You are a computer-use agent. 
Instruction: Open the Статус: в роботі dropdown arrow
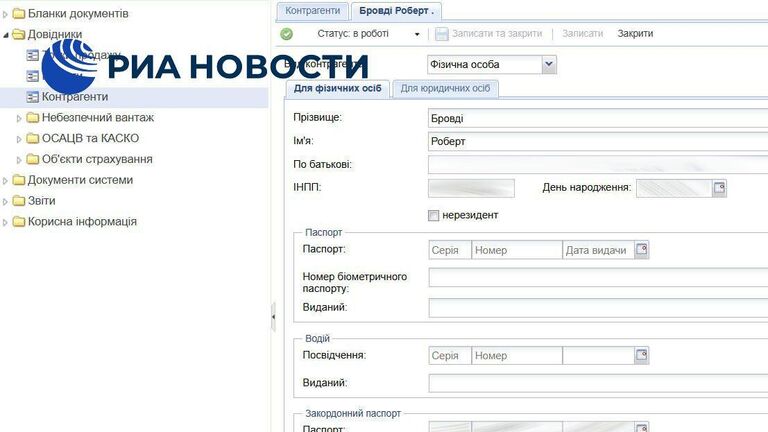(x=417, y=34)
